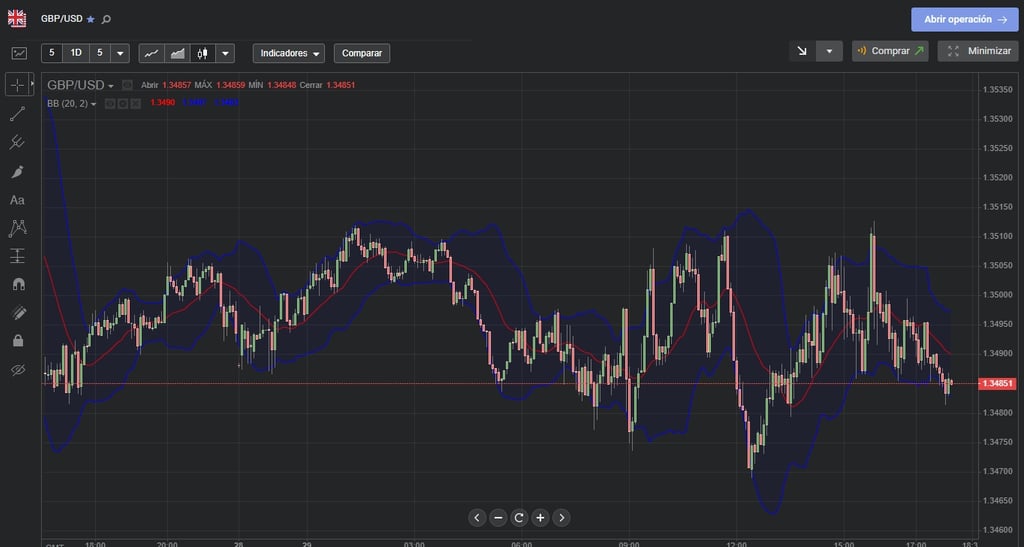Switch to area chart style
The height and width of the screenshot is (547, 1024).
coord(177,54)
